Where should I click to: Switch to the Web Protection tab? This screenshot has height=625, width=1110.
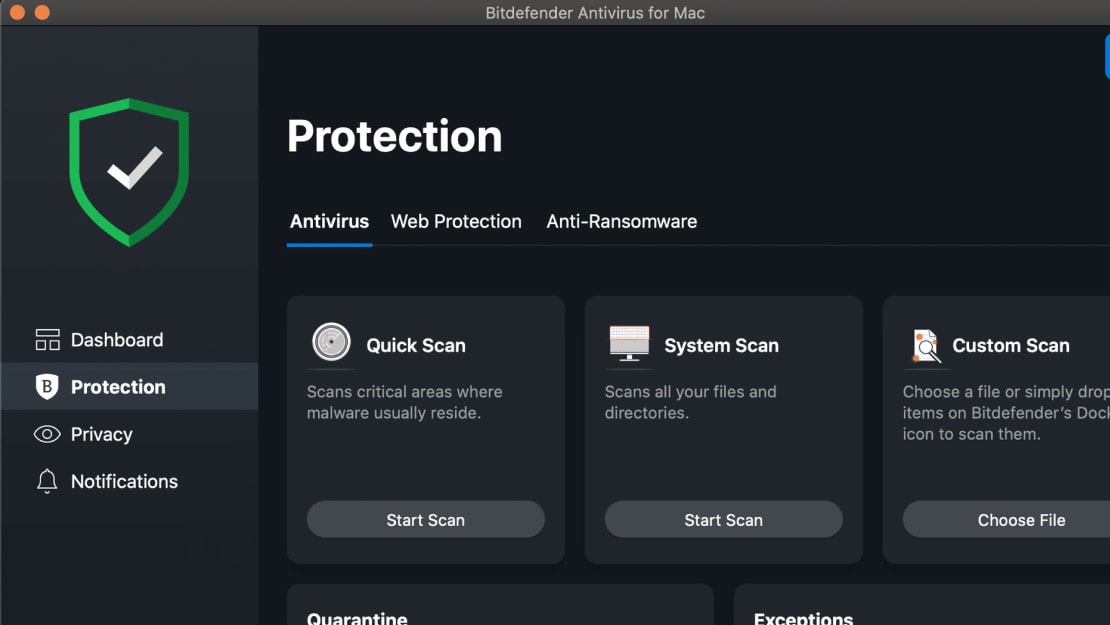pyautogui.click(x=456, y=222)
